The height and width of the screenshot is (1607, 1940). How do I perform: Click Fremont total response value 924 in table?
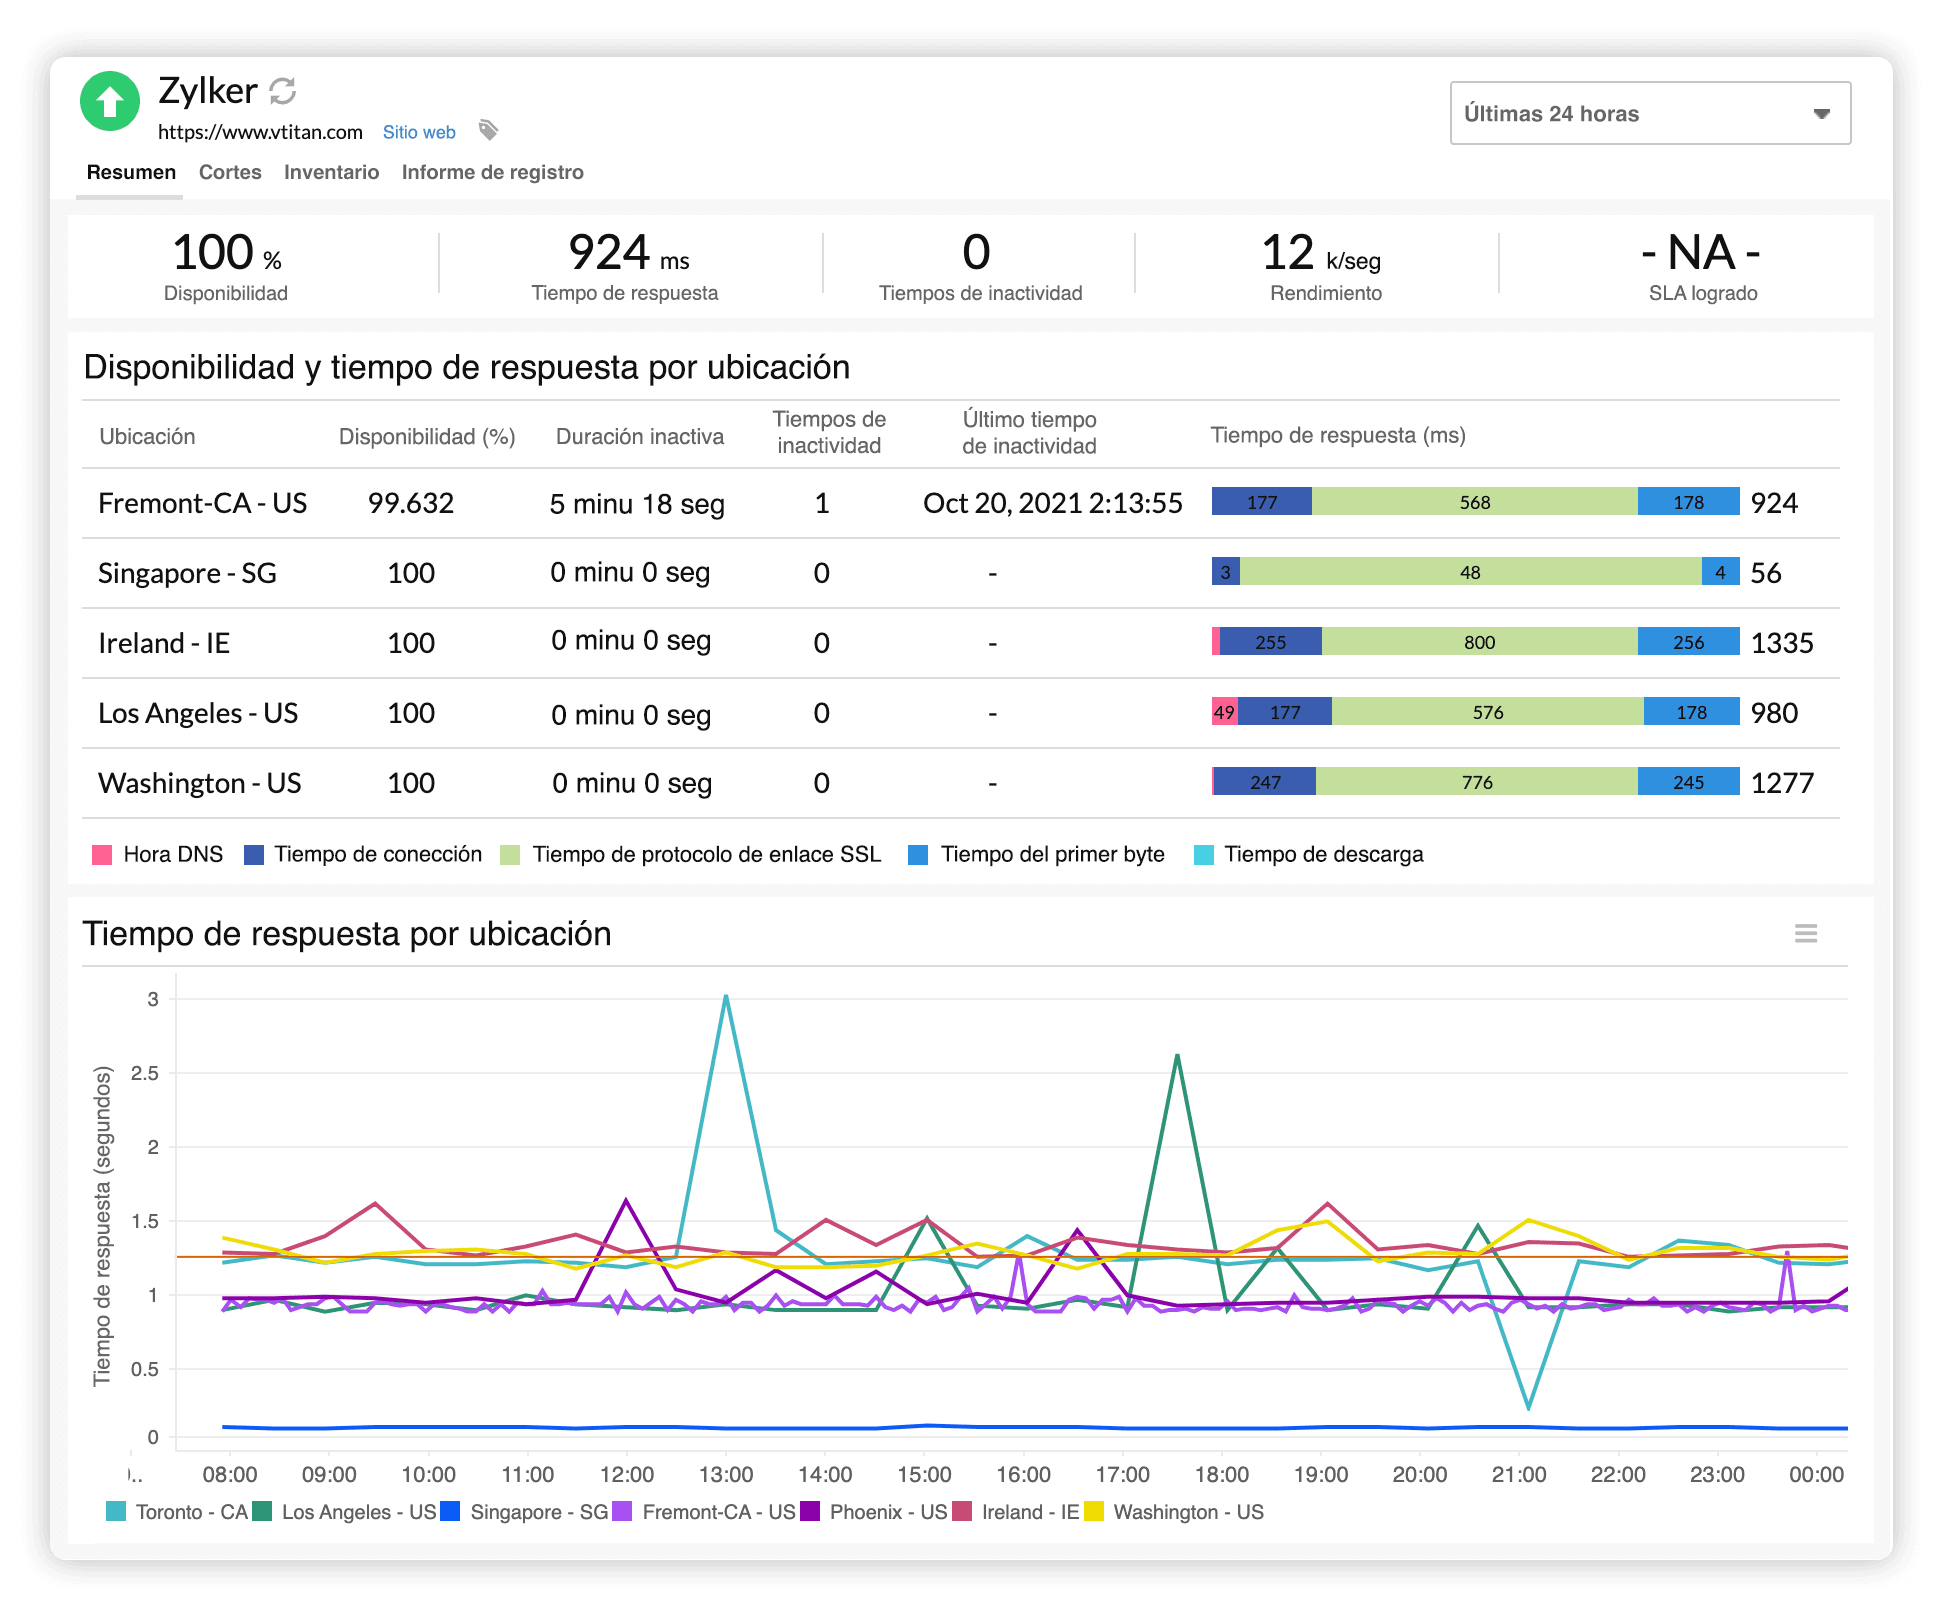coord(1774,503)
